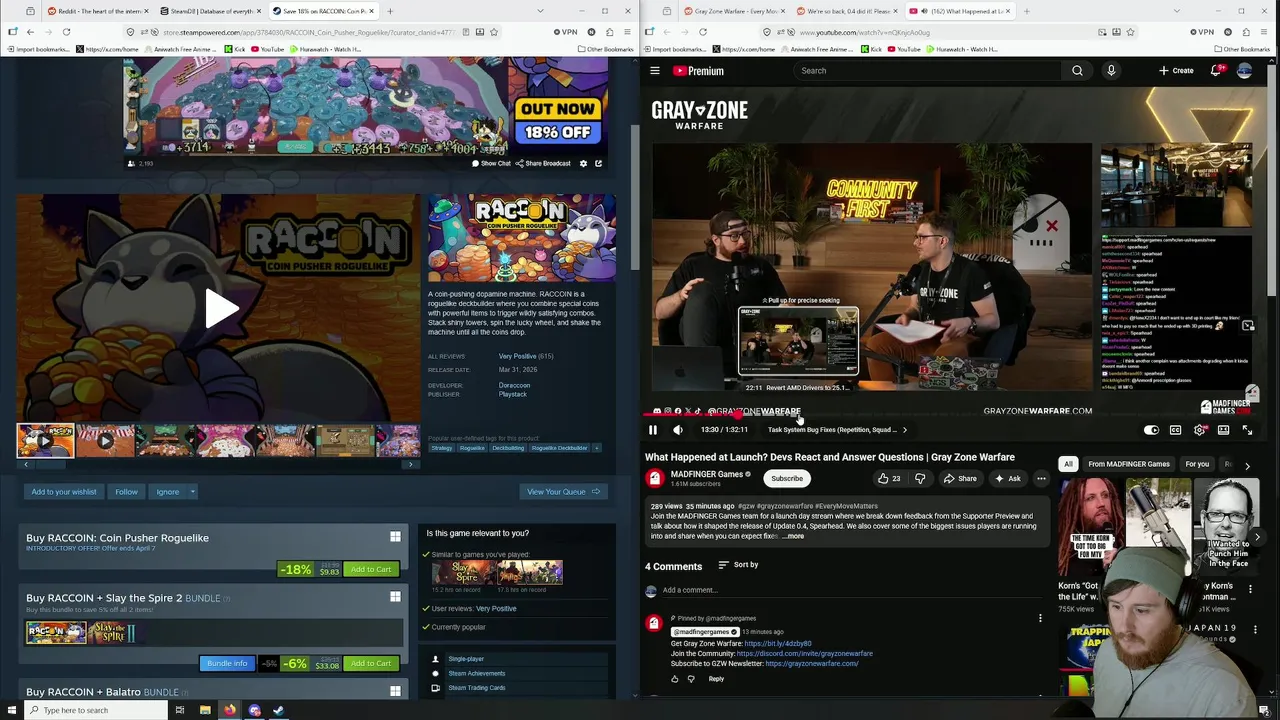Image resolution: width=1280 pixels, height=720 pixels.
Task: Bookmark Steam page with star icon
Action: [x=493, y=32]
